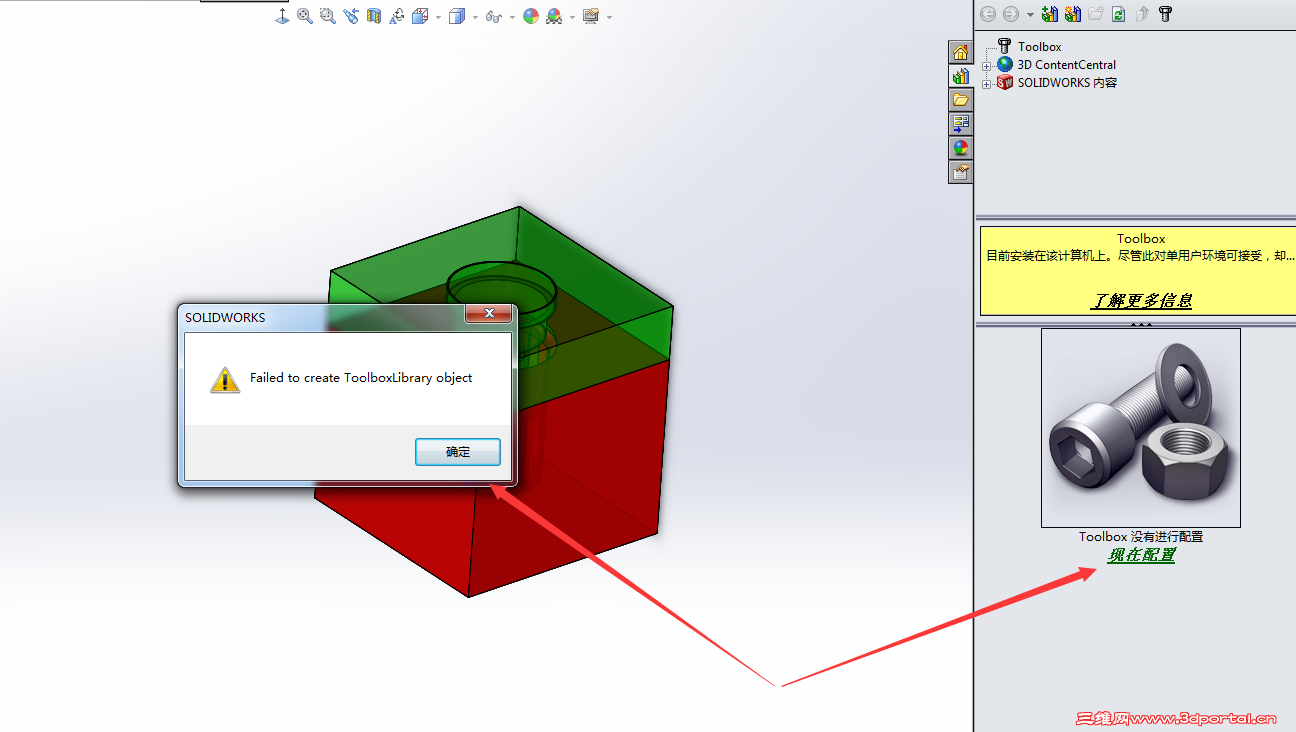Close the SOLIDWORKS error dialog
This screenshot has height=732, width=1296.
pyautogui.click(x=489, y=314)
